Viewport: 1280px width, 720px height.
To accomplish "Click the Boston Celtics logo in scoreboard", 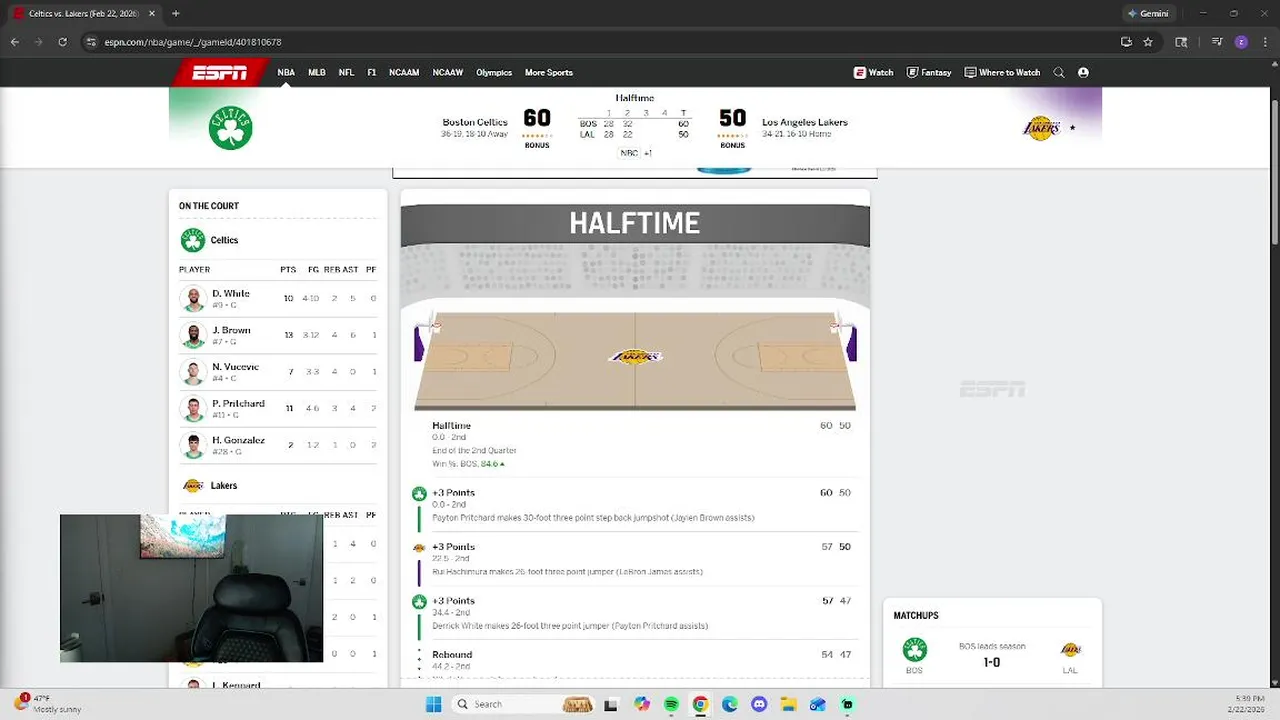I will tap(230, 128).
